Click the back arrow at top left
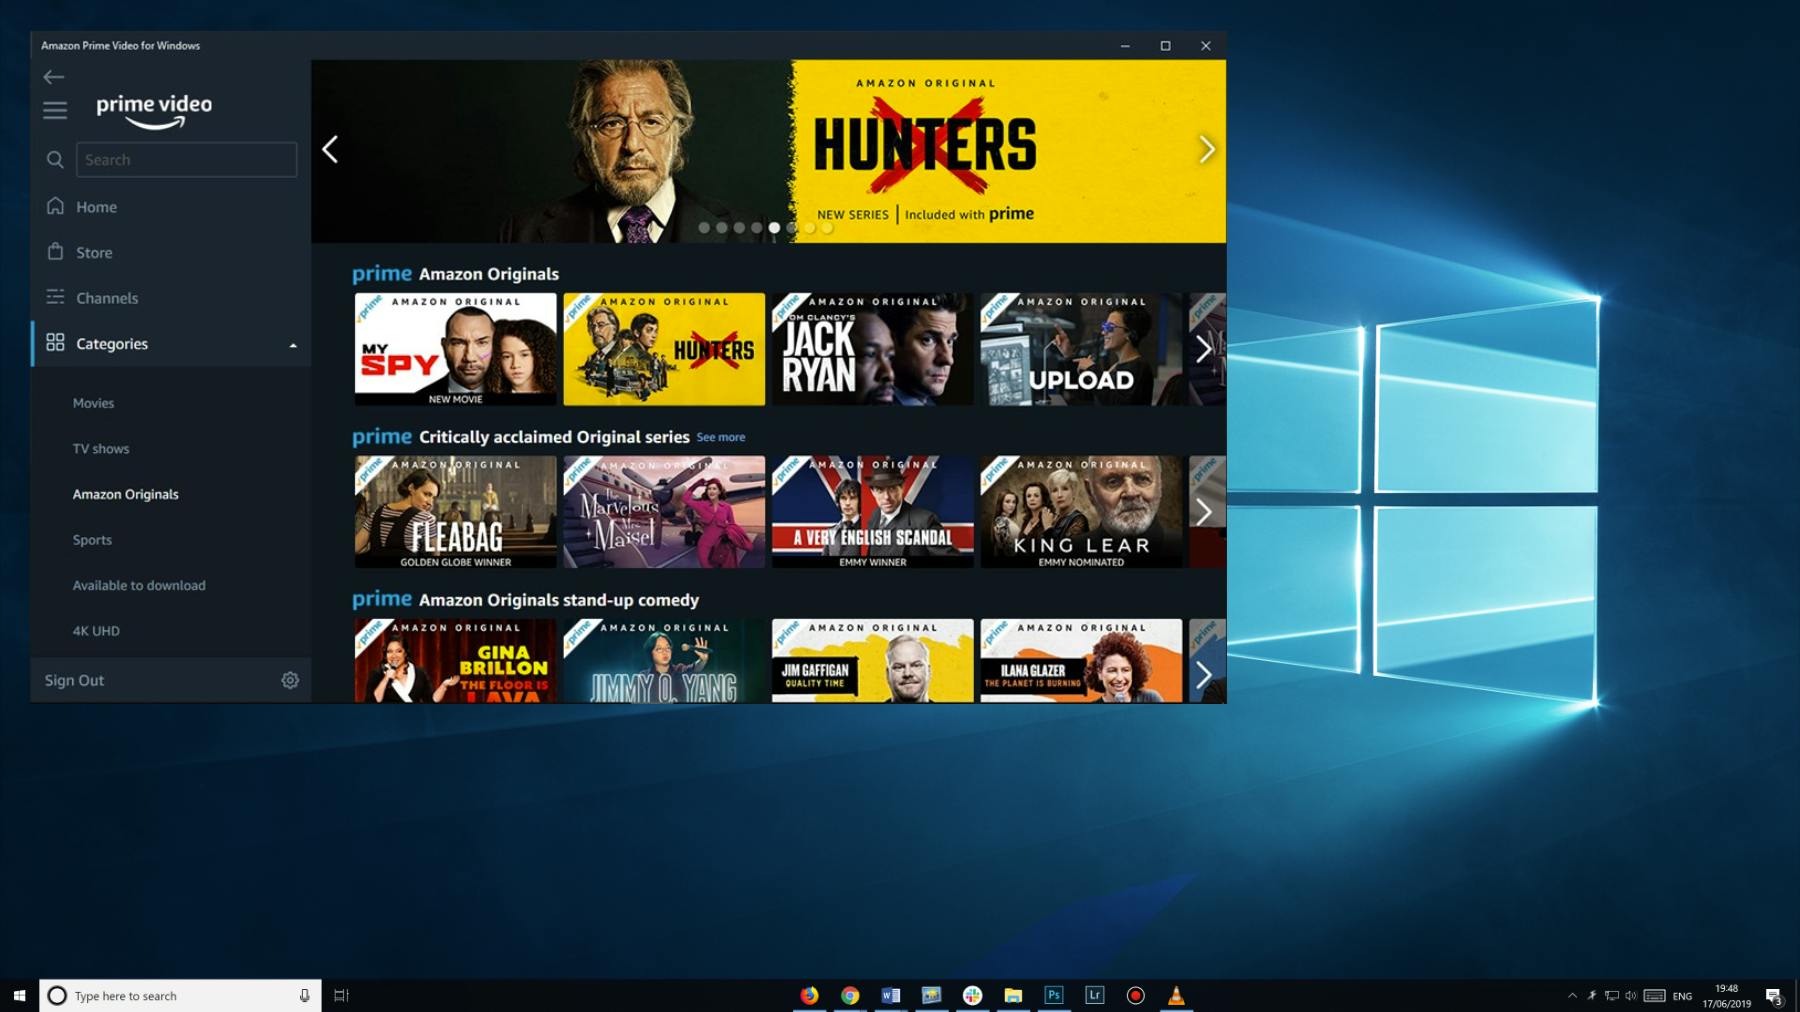Viewport: 1800px width, 1012px height. pyautogui.click(x=53, y=76)
